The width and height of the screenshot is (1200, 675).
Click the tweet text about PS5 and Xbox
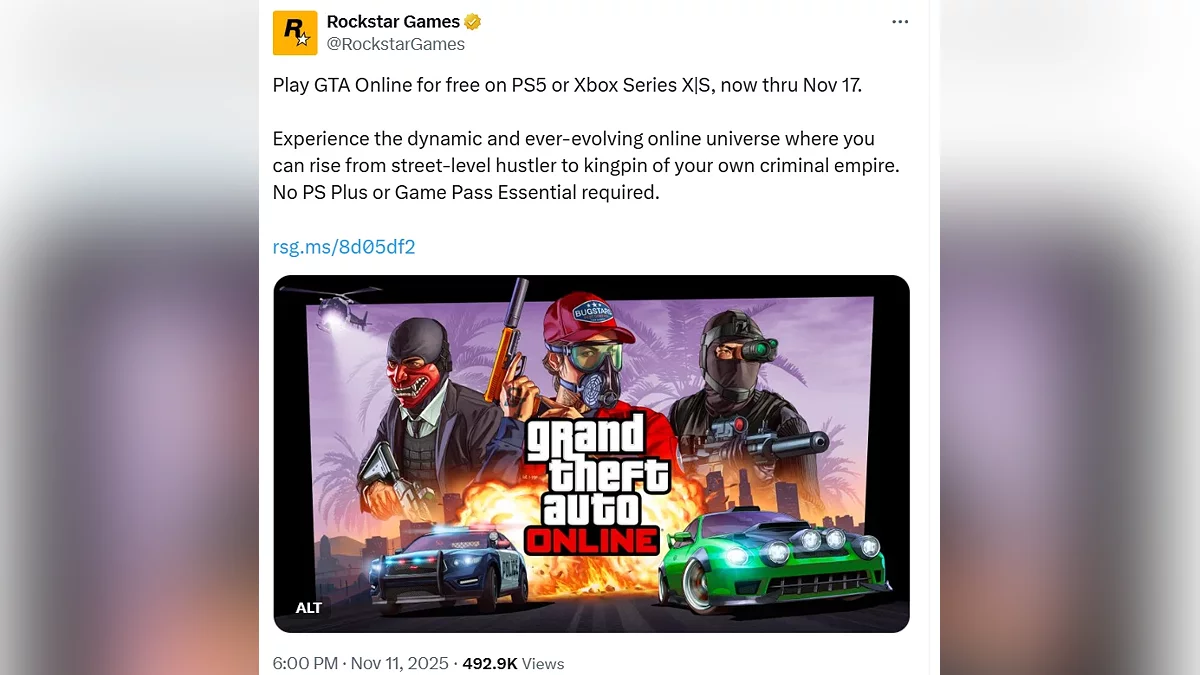click(x=567, y=85)
